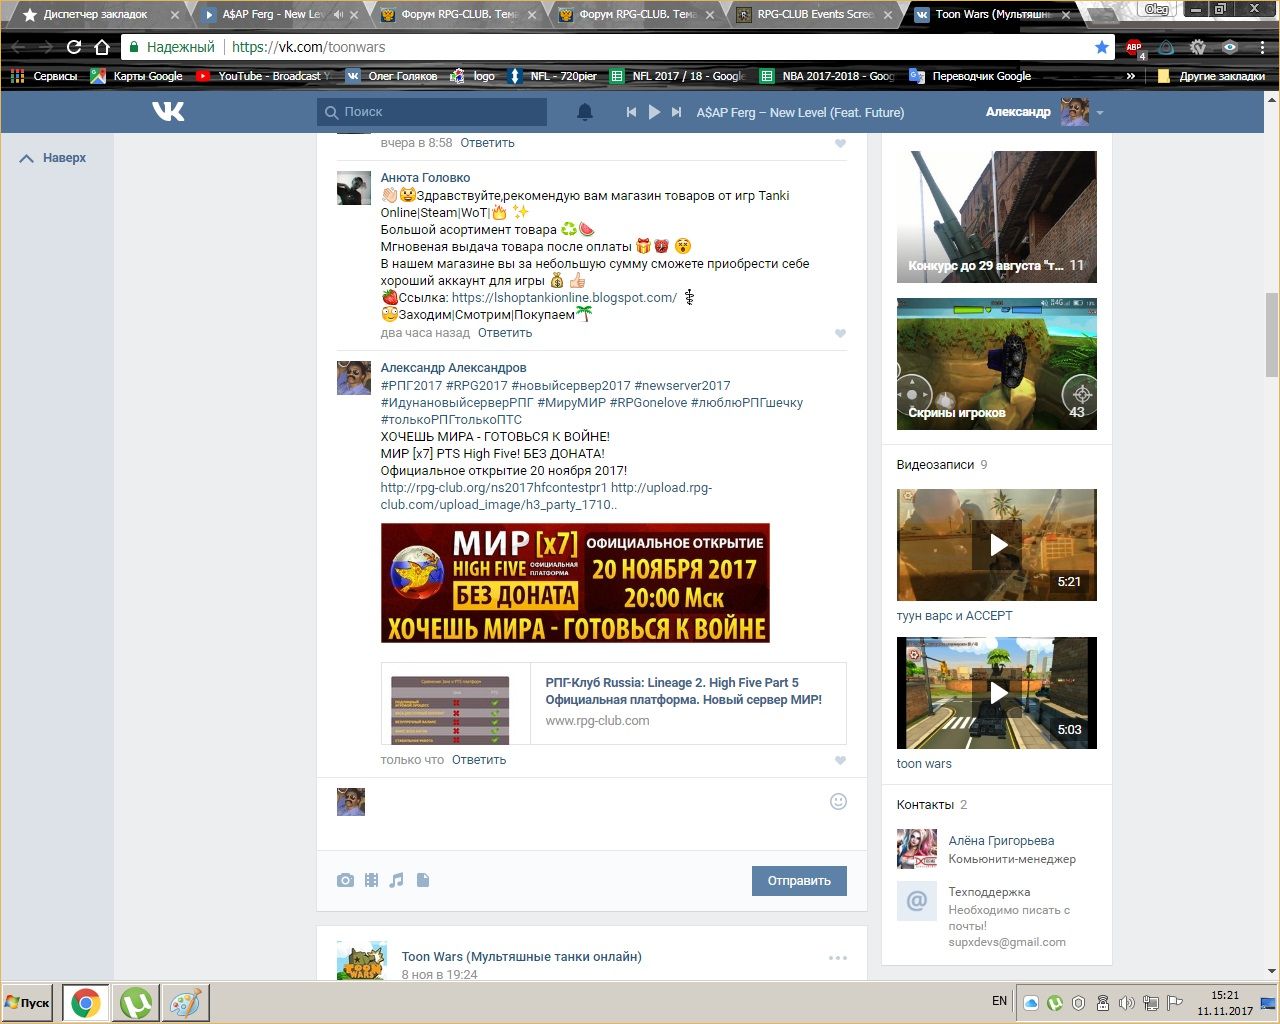Viewport: 1280px width, 1024px height.
Task: Attach an audio with the music note icon
Action: (397, 881)
